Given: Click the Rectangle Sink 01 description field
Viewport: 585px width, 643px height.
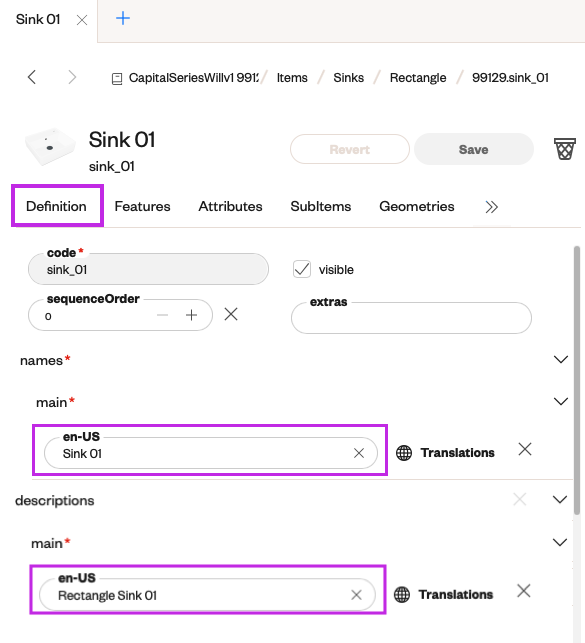Looking at the screenshot, I should pos(207,595).
